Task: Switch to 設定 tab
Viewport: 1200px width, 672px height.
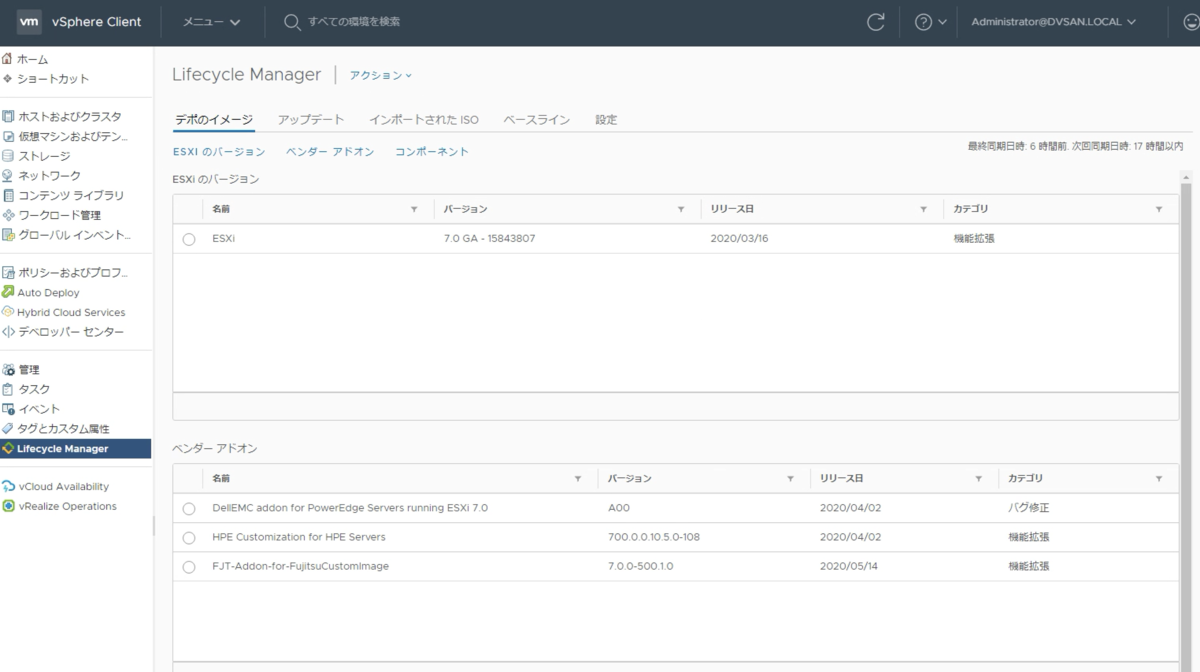Action: tap(606, 119)
